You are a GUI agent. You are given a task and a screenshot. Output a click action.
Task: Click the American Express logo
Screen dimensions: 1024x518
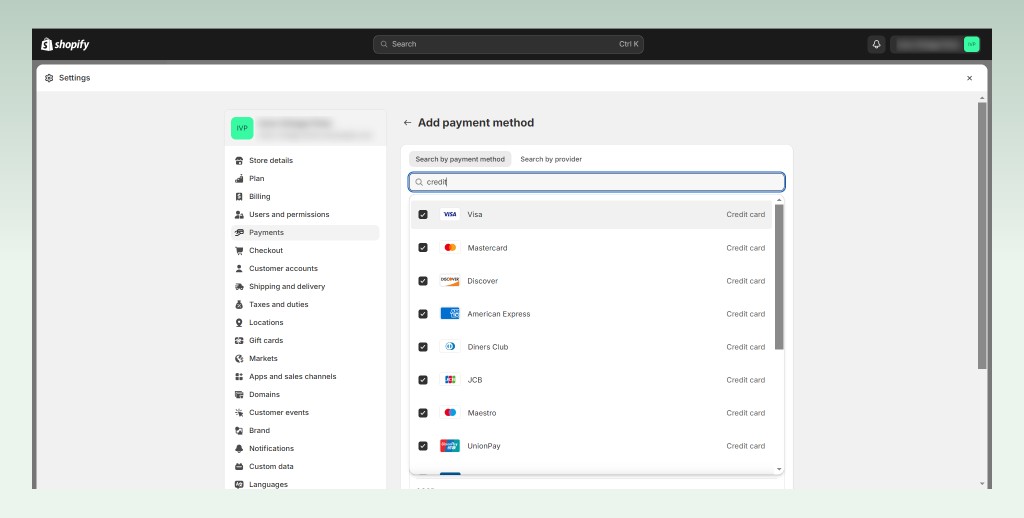click(x=450, y=314)
